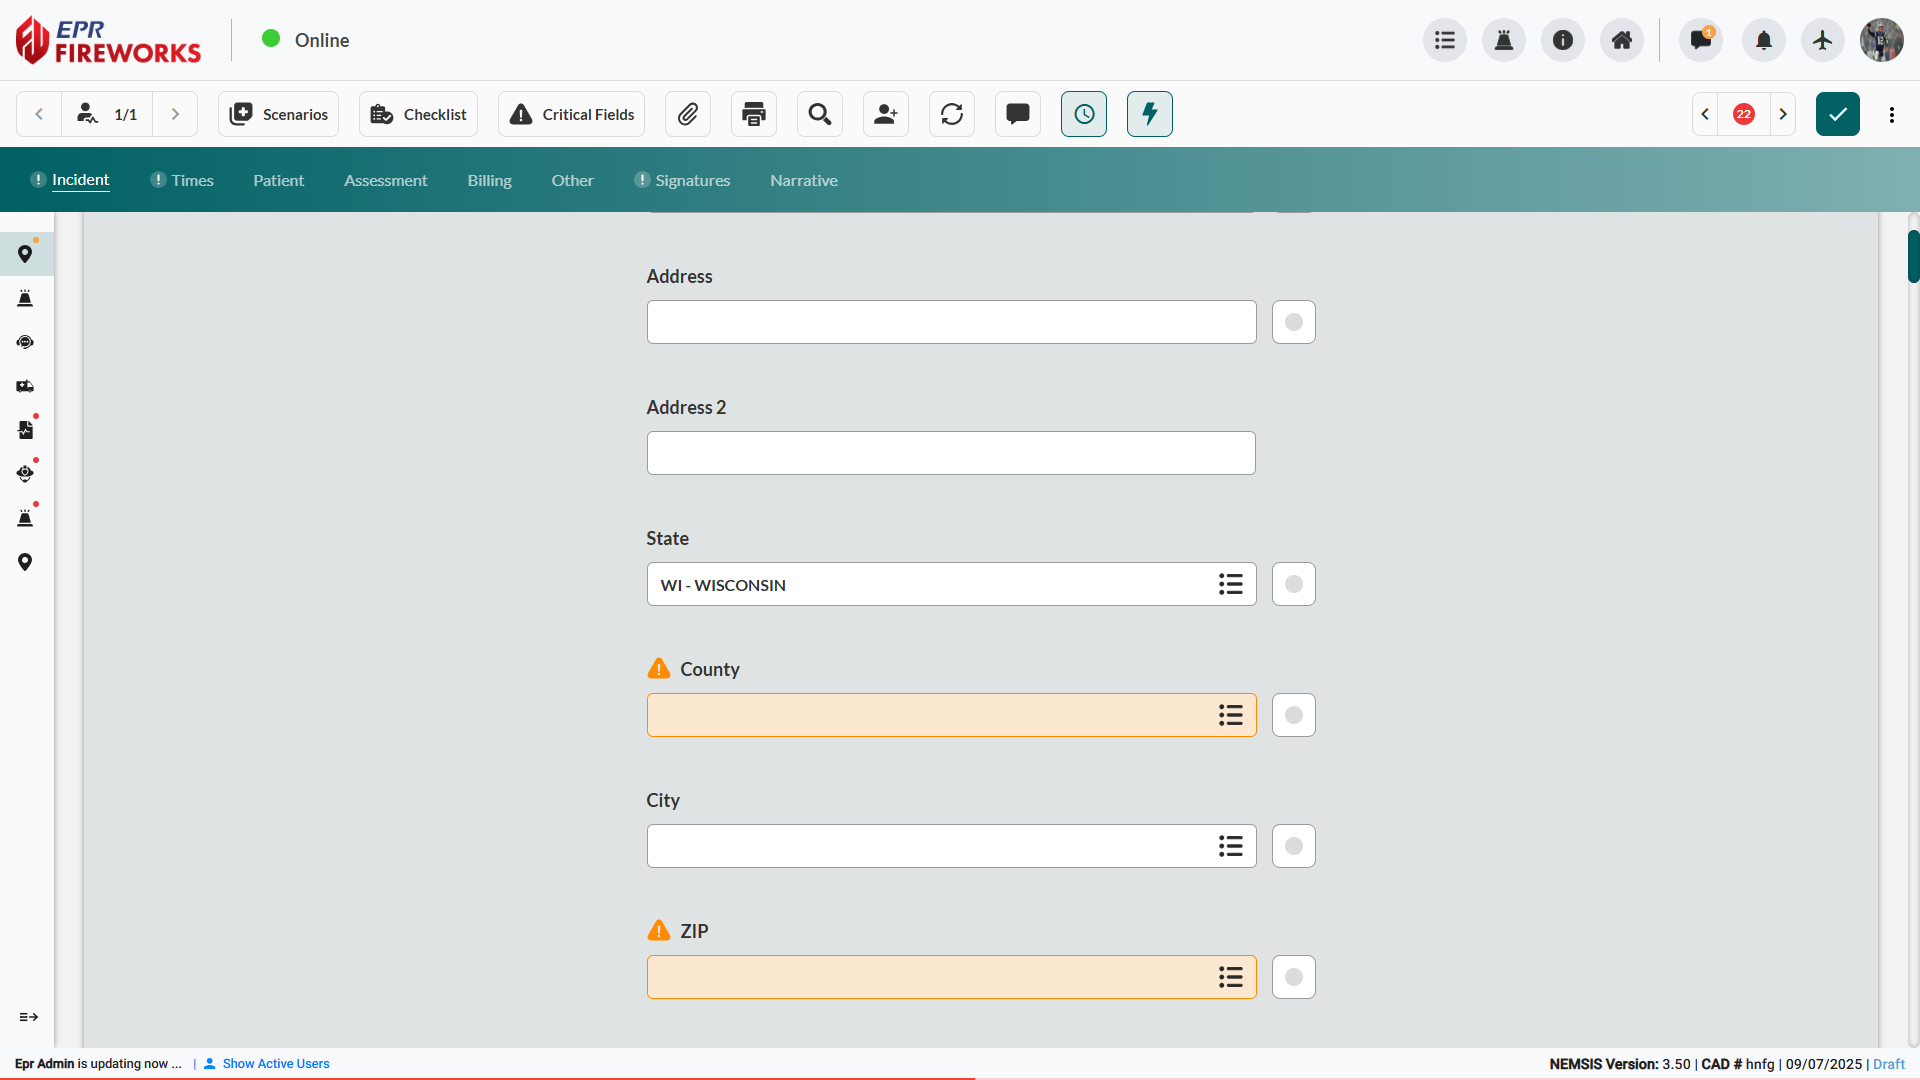Image resolution: width=1920 pixels, height=1080 pixels.
Task: Toggle the radio button beside ZIP
Action: coord(1294,977)
